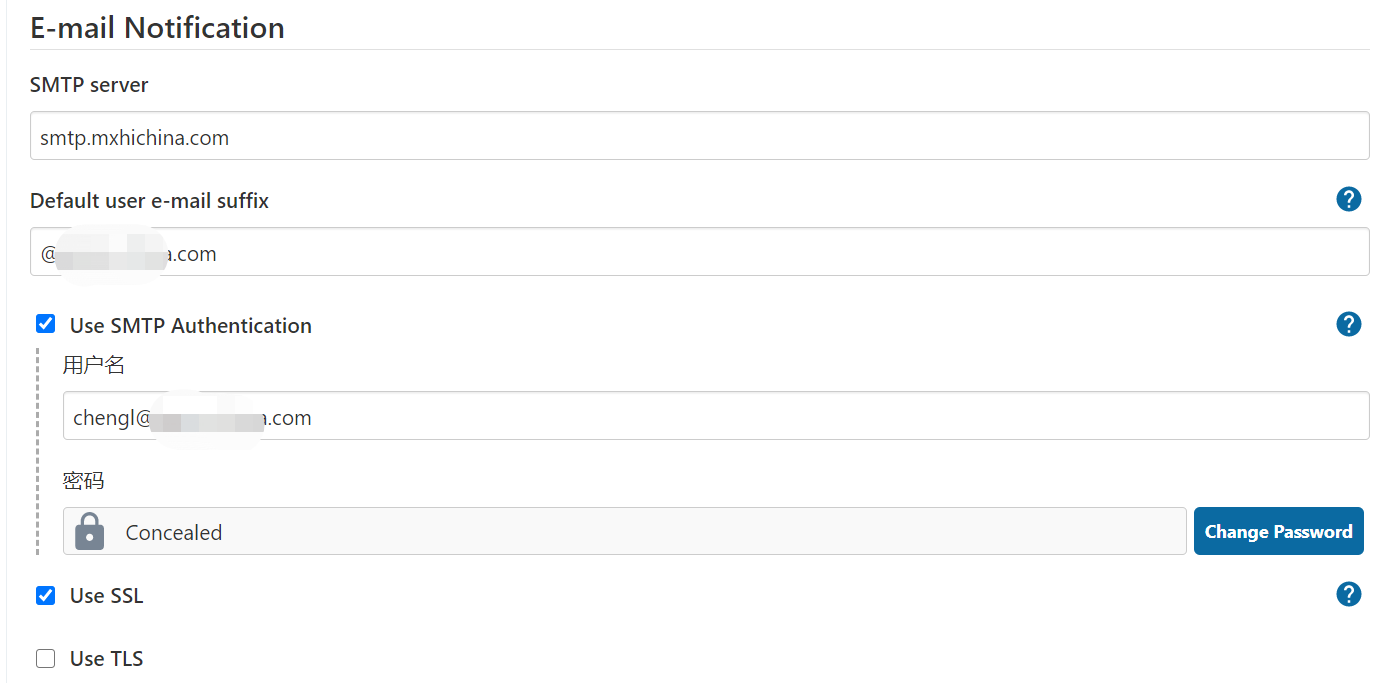This screenshot has height=683, width=1384.
Task: Open help for Default user e-mail suffix
Action: tap(1348, 199)
